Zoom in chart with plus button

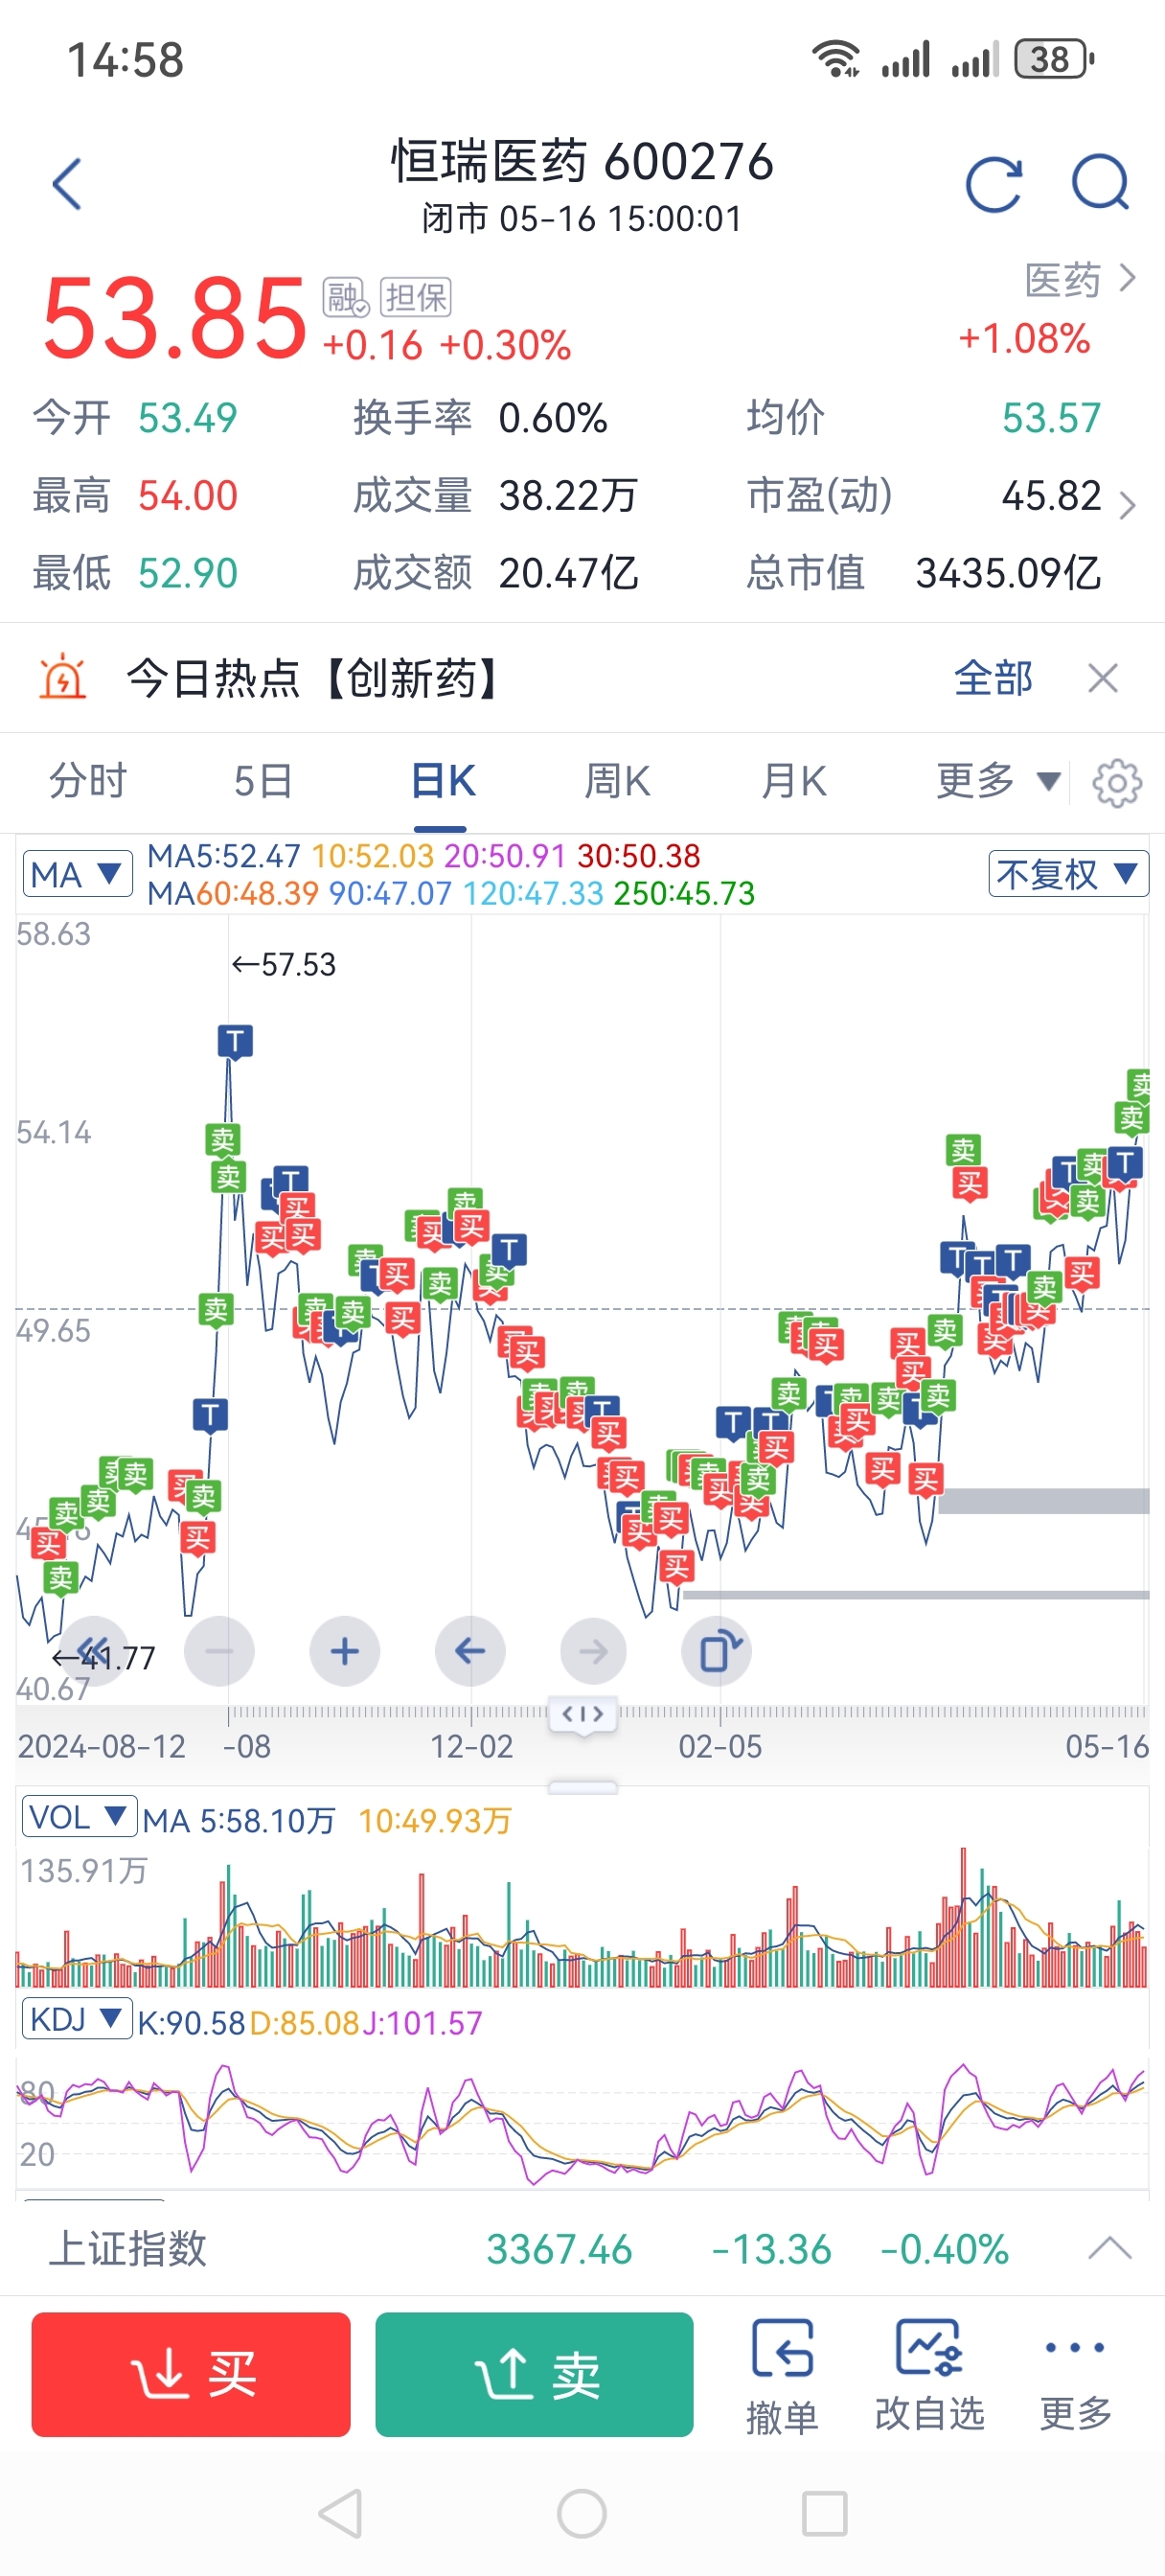pos(345,1651)
